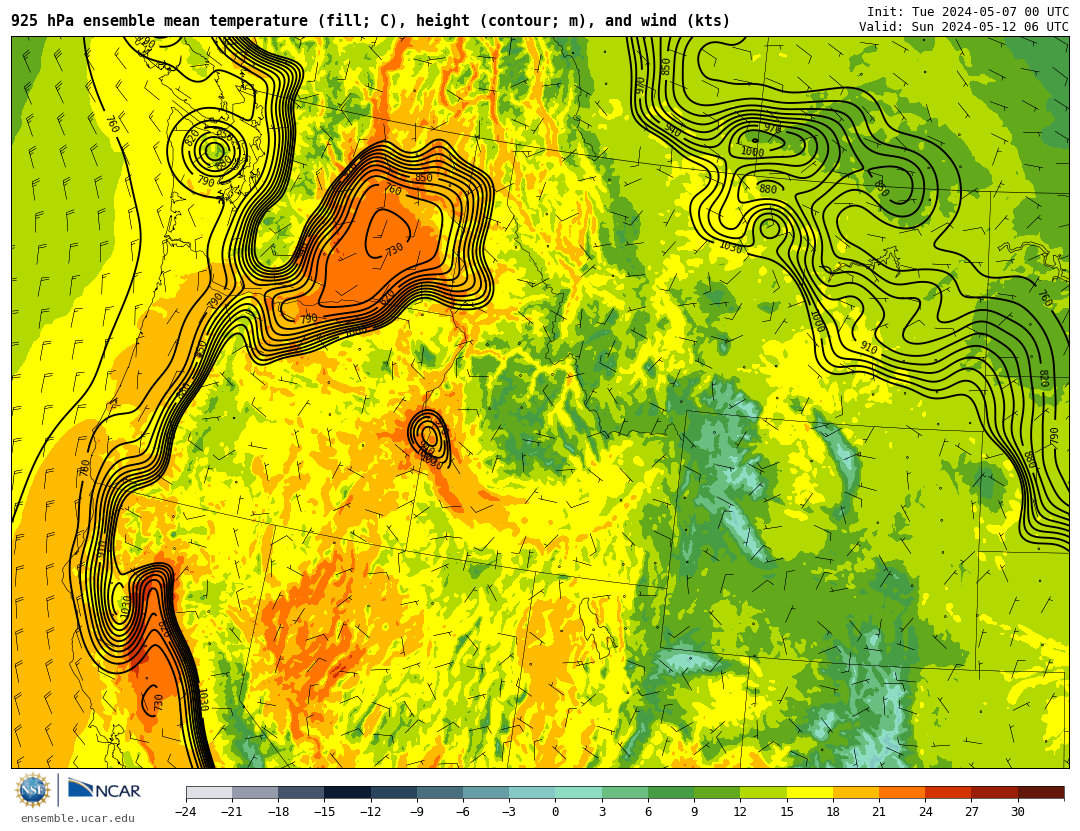Pick the yellow 15 to 18 colorbar segment

click(809, 792)
